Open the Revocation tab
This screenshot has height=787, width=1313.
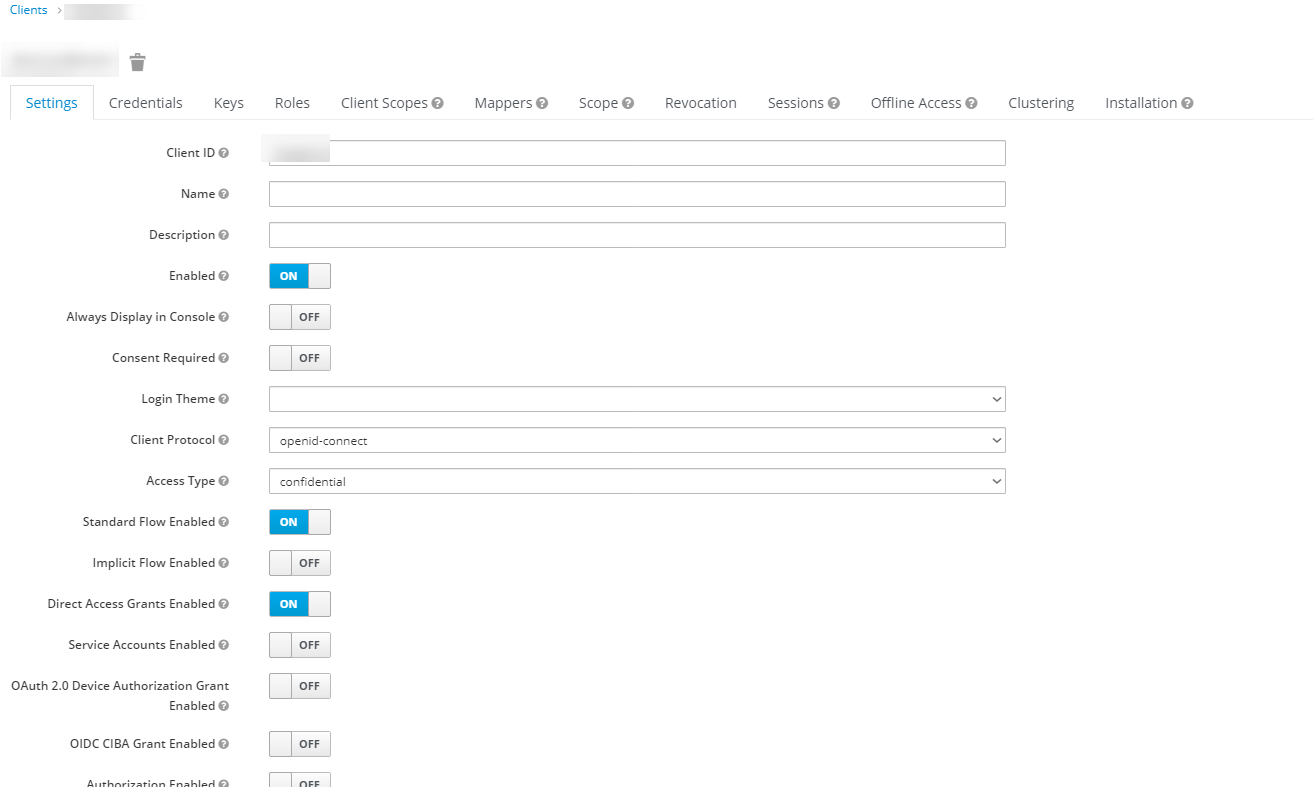701,103
